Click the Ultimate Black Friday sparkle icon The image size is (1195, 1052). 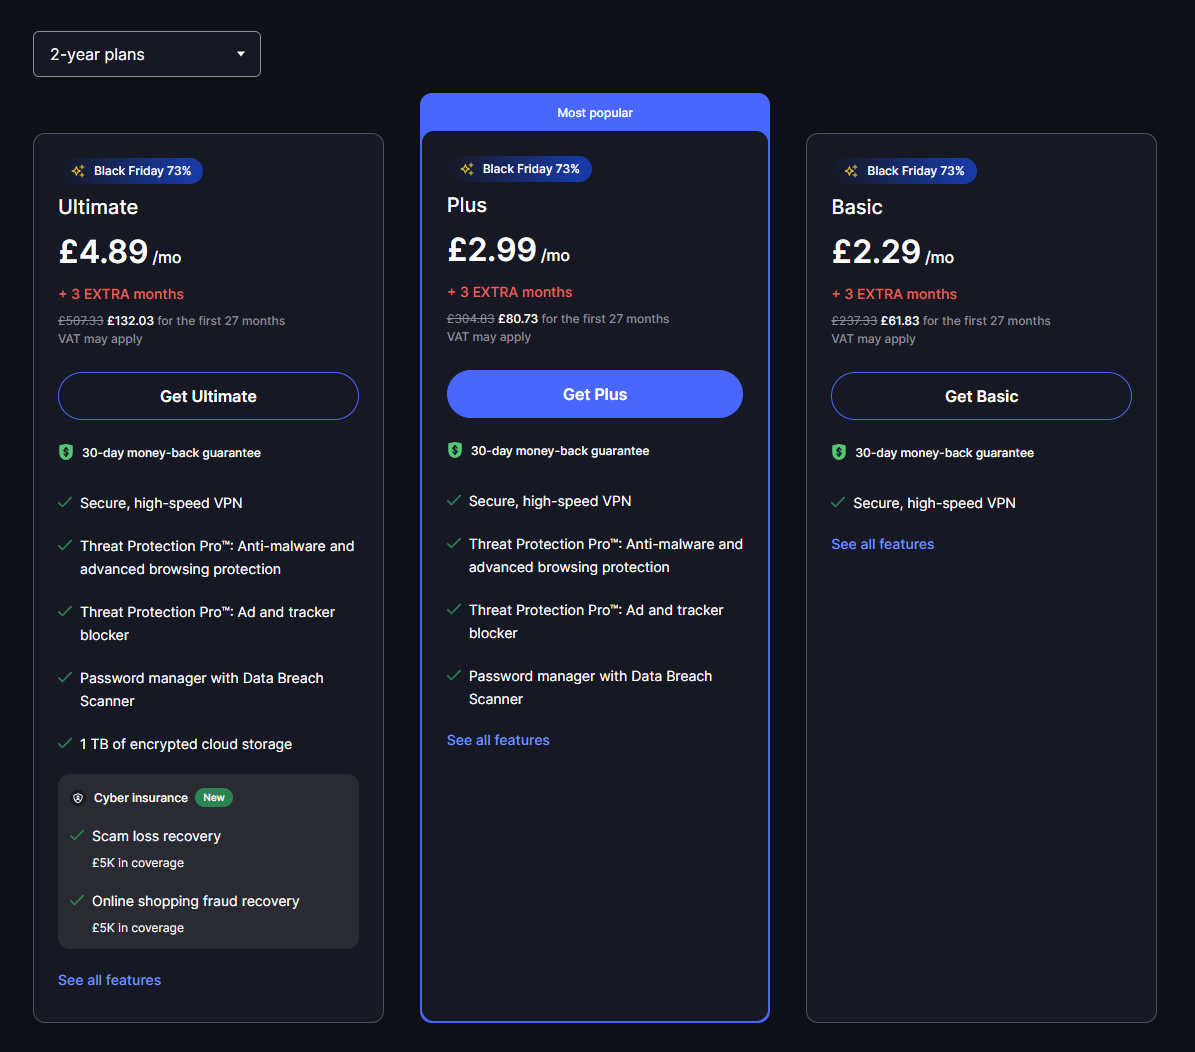coord(78,171)
